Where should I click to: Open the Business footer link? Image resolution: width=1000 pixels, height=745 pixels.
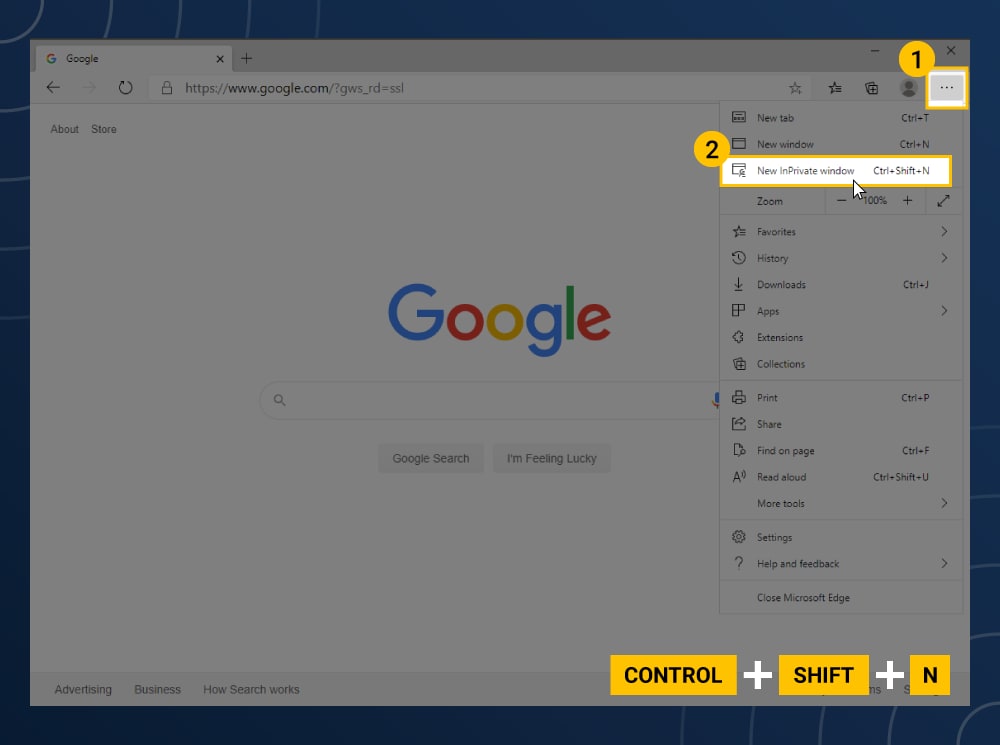tap(158, 690)
